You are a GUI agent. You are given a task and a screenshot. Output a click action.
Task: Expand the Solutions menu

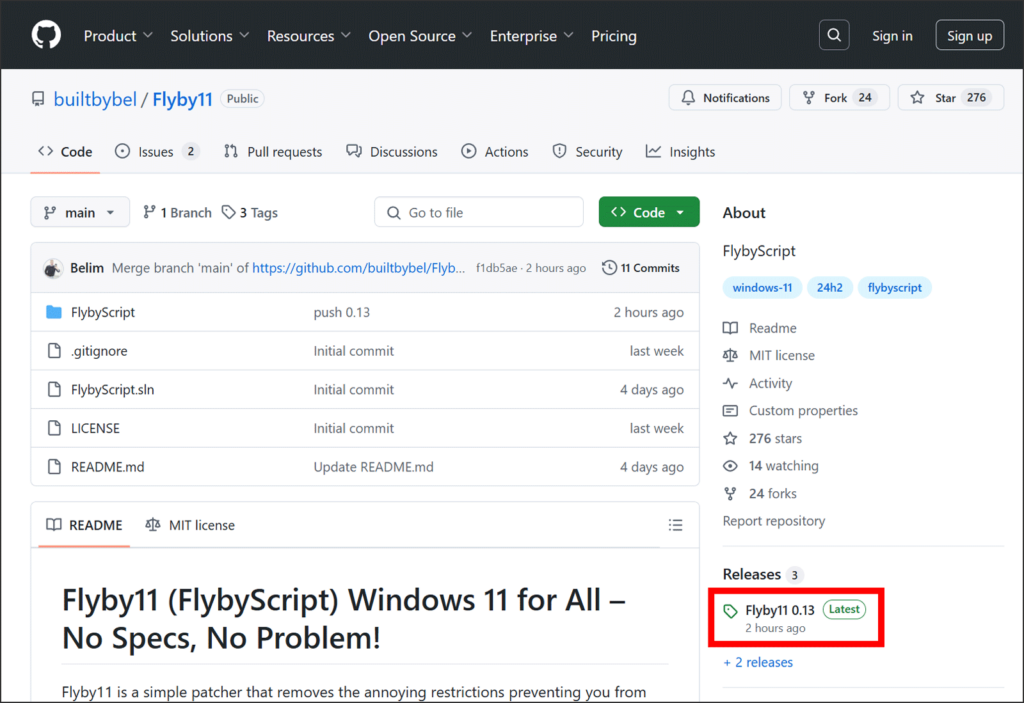pyautogui.click(x=209, y=36)
